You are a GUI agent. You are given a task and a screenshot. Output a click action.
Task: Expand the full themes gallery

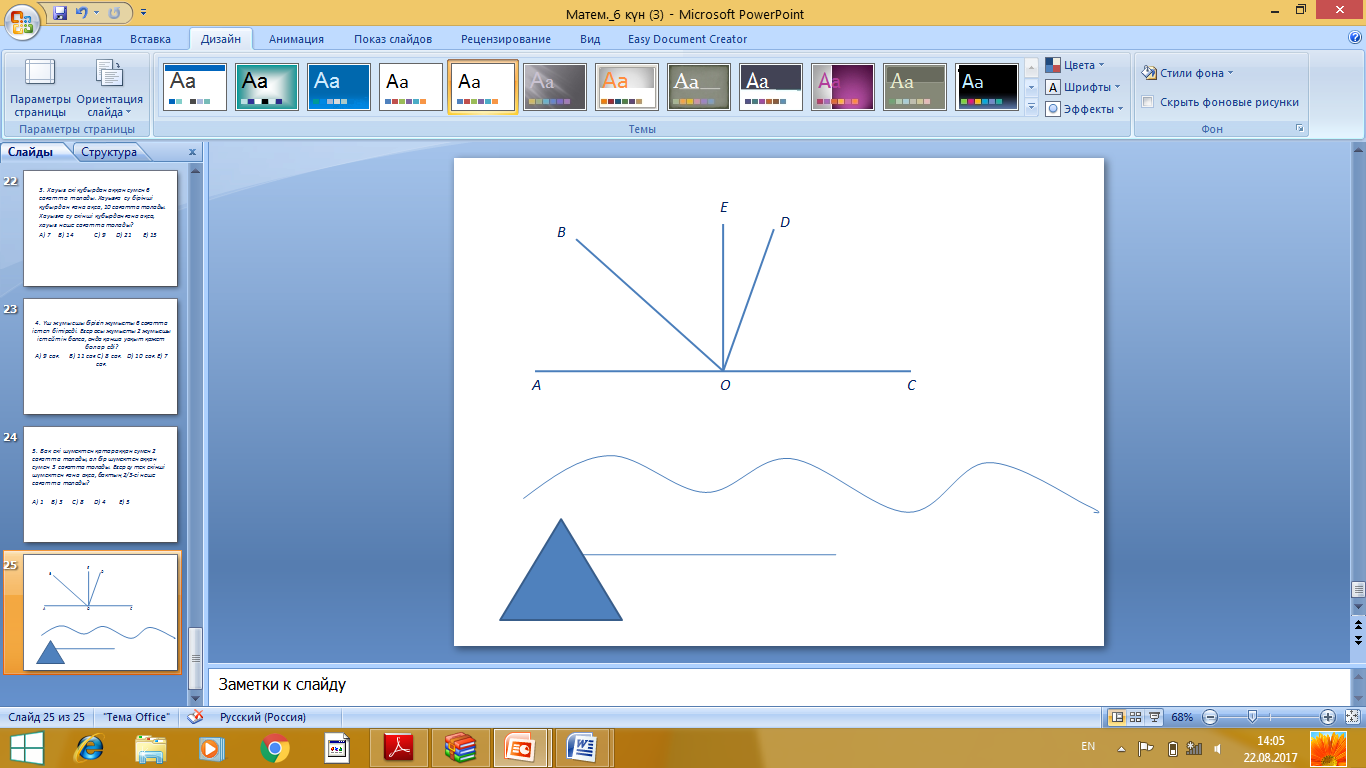pos(1032,108)
